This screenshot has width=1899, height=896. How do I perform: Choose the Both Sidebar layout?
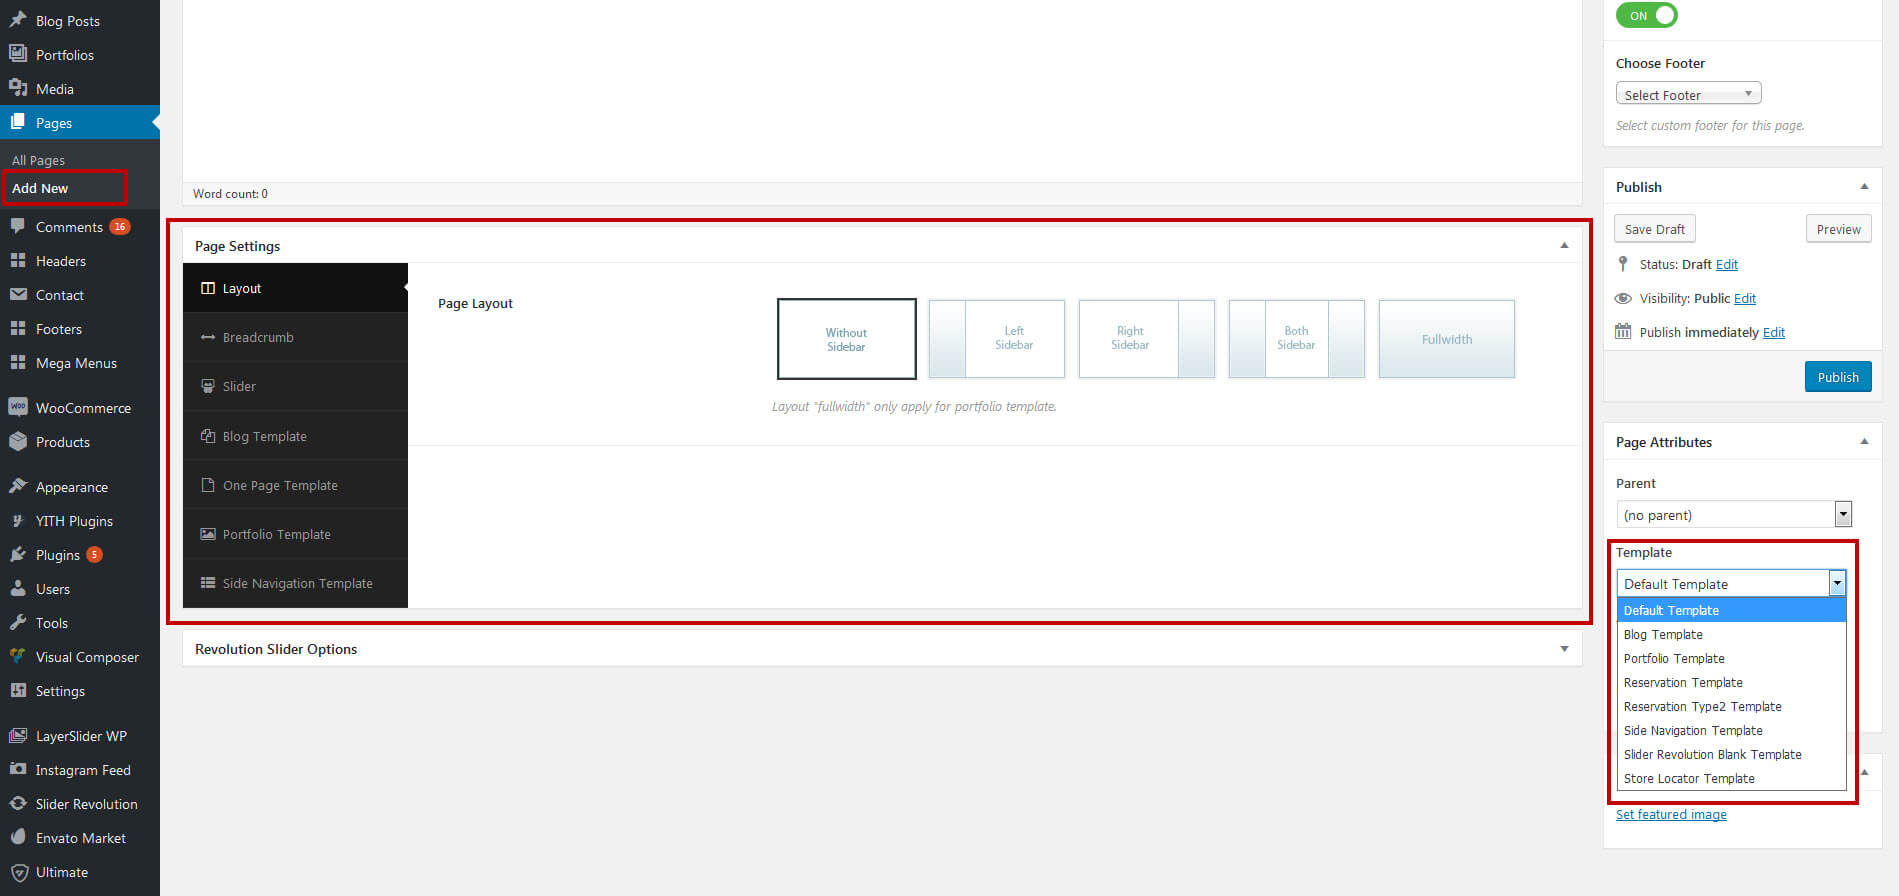[x=1296, y=339]
